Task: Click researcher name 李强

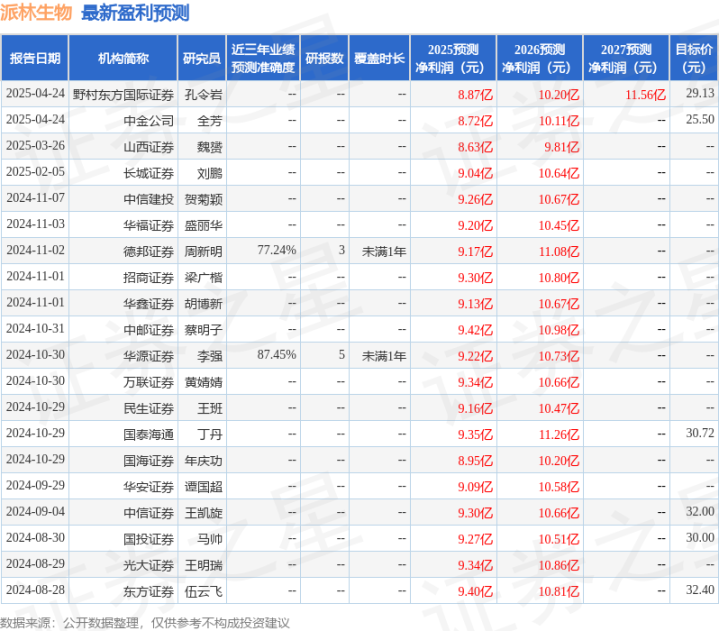Action: [210, 356]
